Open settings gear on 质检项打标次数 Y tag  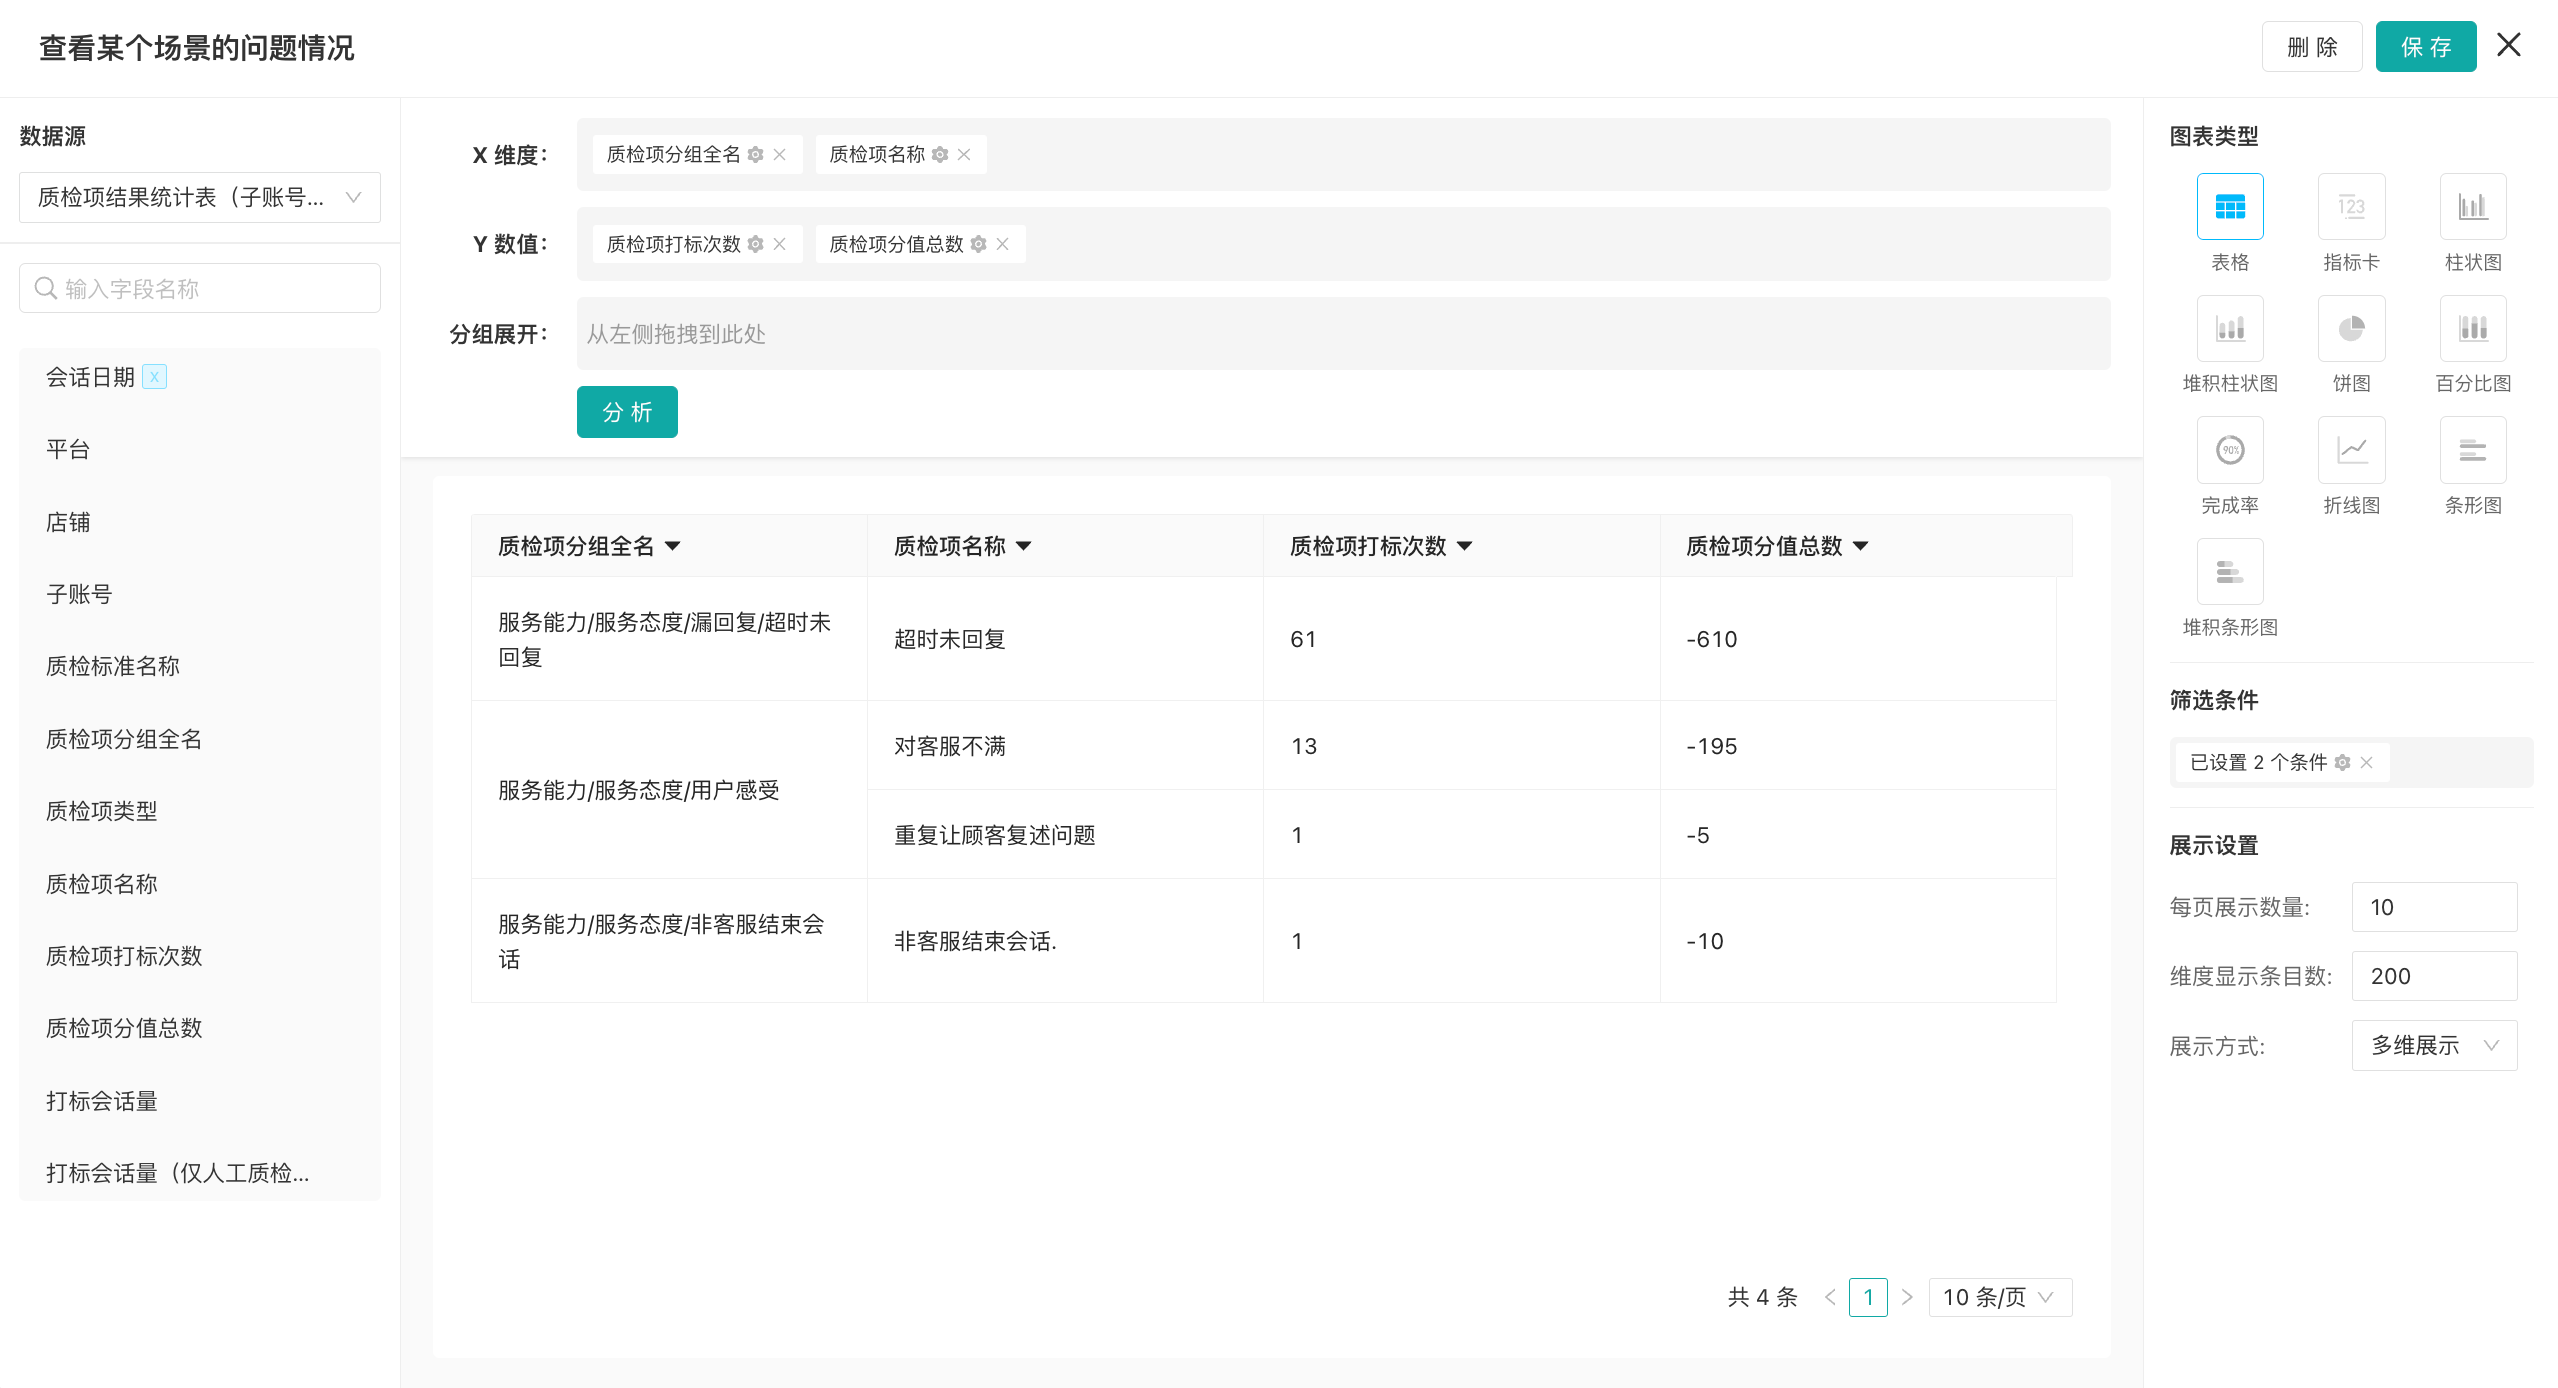point(756,244)
